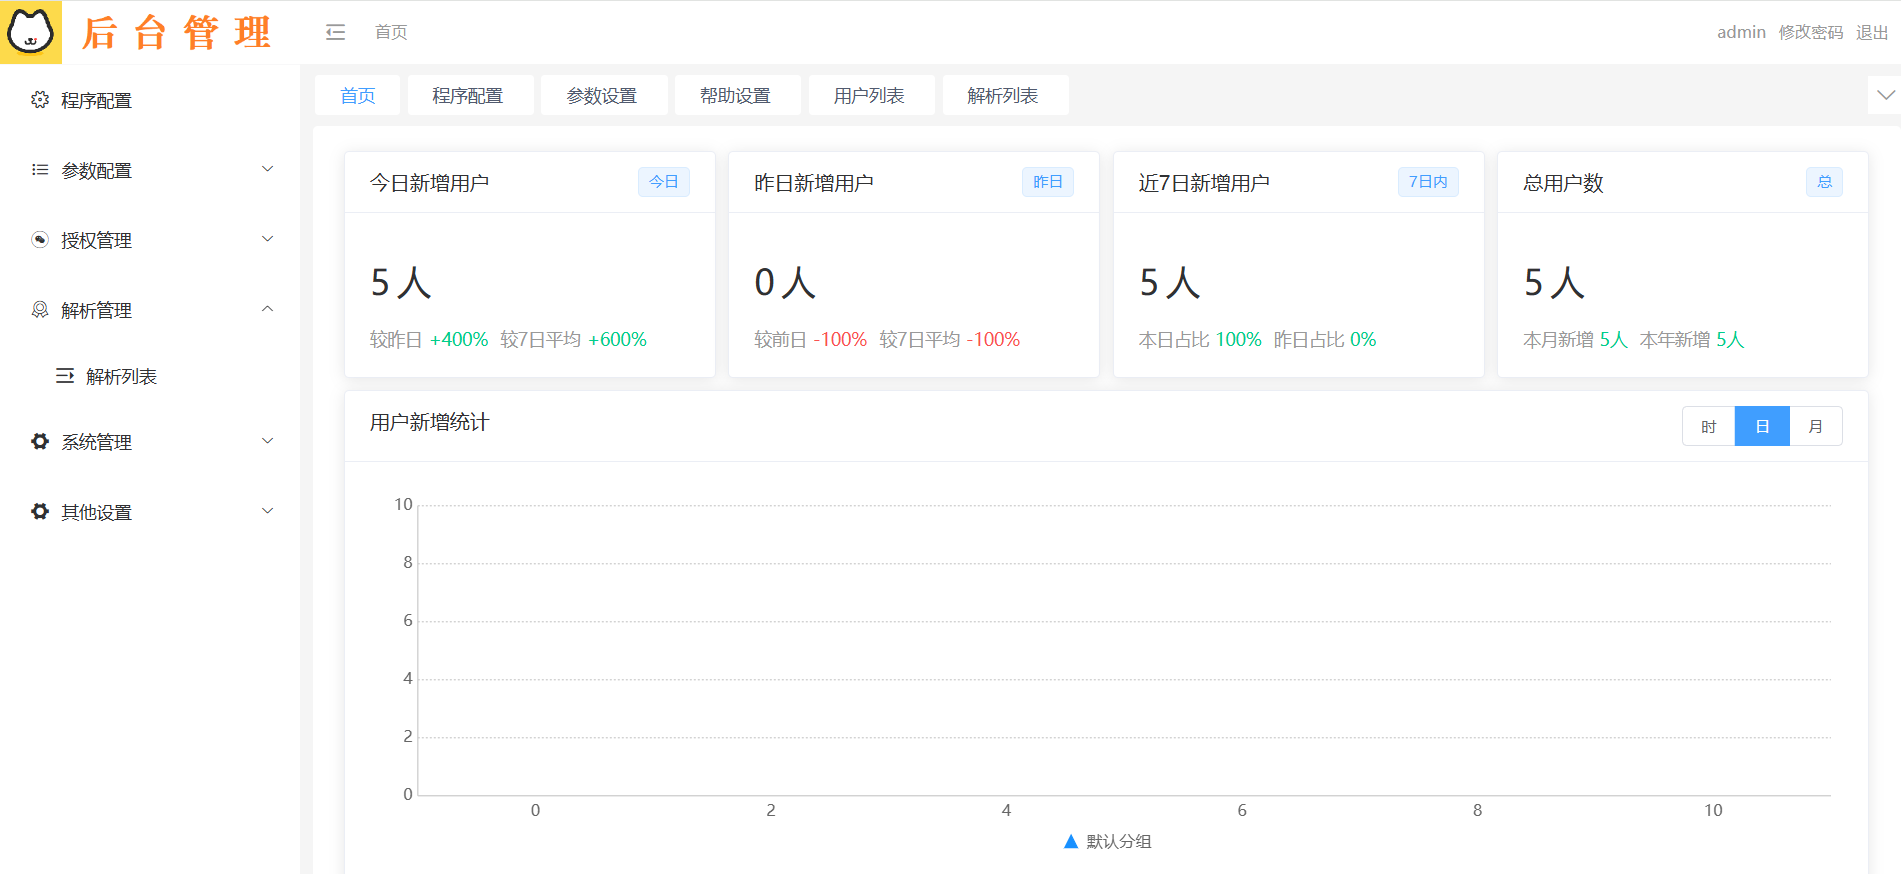
Task: Switch chart to monthly 月 view
Action: [1815, 427]
